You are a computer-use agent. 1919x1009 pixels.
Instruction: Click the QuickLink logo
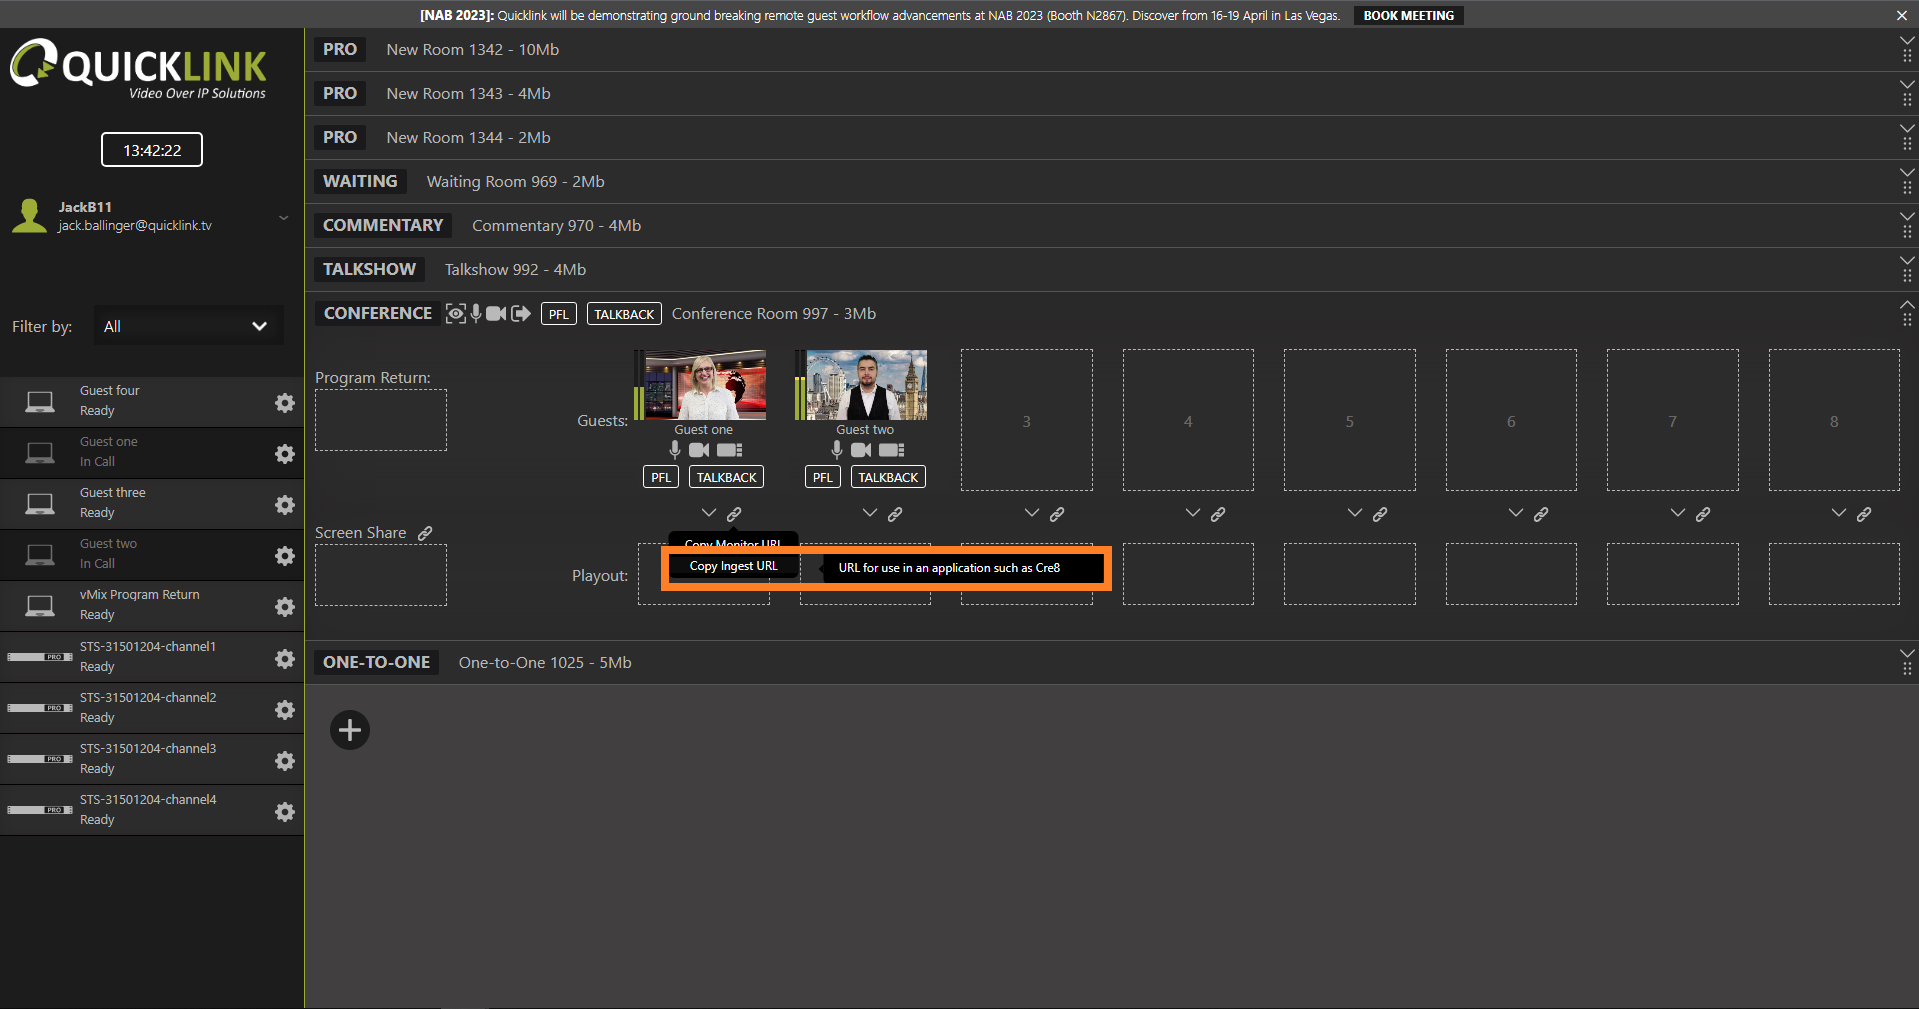click(x=138, y=69)
